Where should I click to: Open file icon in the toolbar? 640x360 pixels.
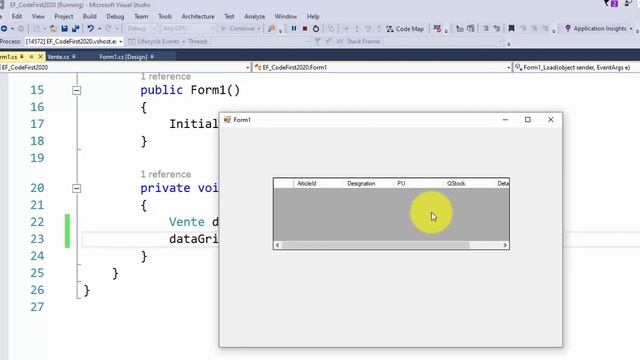(x=53, y=29)
